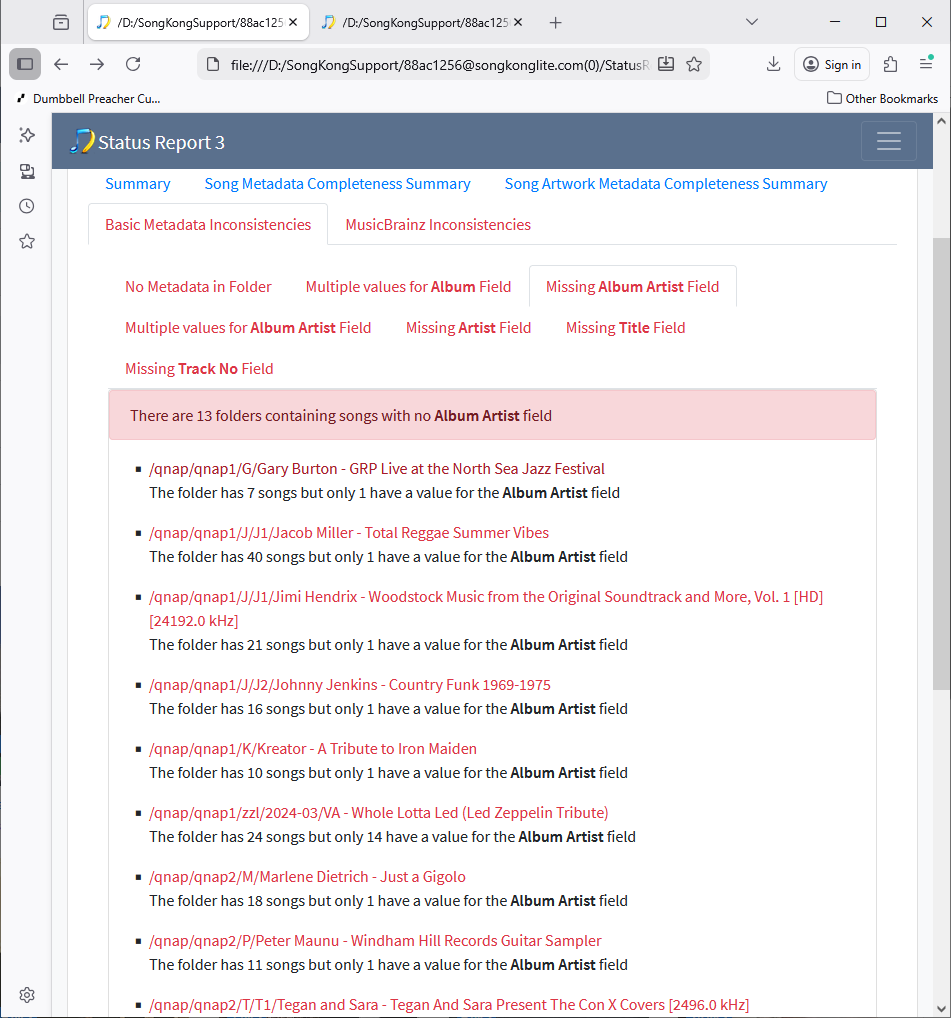The height and width of the screenshot is (1018, 951).
Task: Open the Other Bookmarks folder
Action: [x=882, y=98]
